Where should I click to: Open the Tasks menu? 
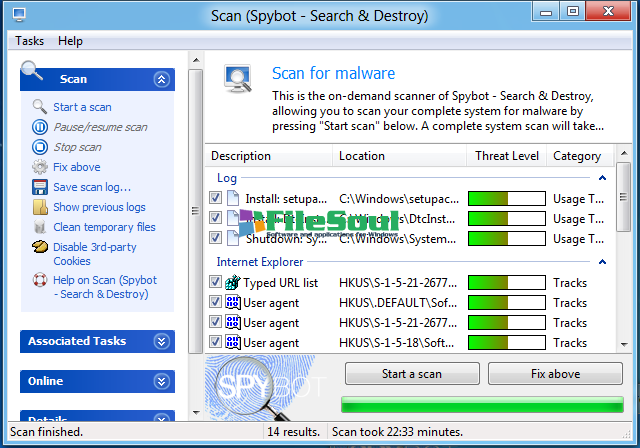coord(30,41)
